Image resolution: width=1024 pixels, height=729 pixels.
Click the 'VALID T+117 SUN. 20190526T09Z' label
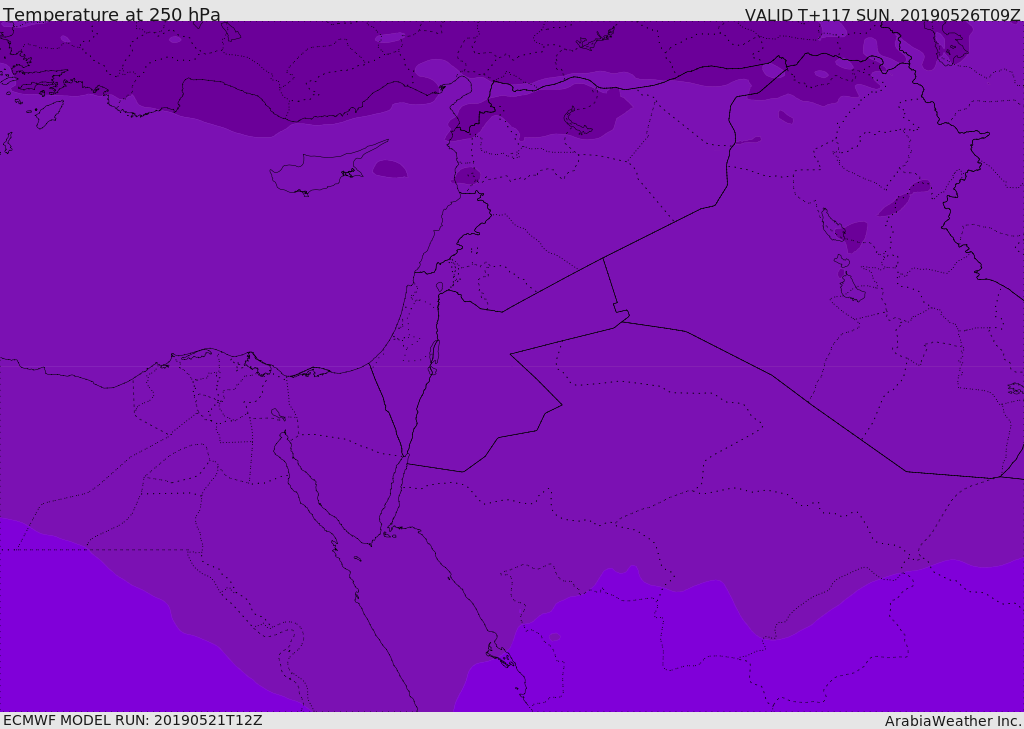(x=882, y=14)
